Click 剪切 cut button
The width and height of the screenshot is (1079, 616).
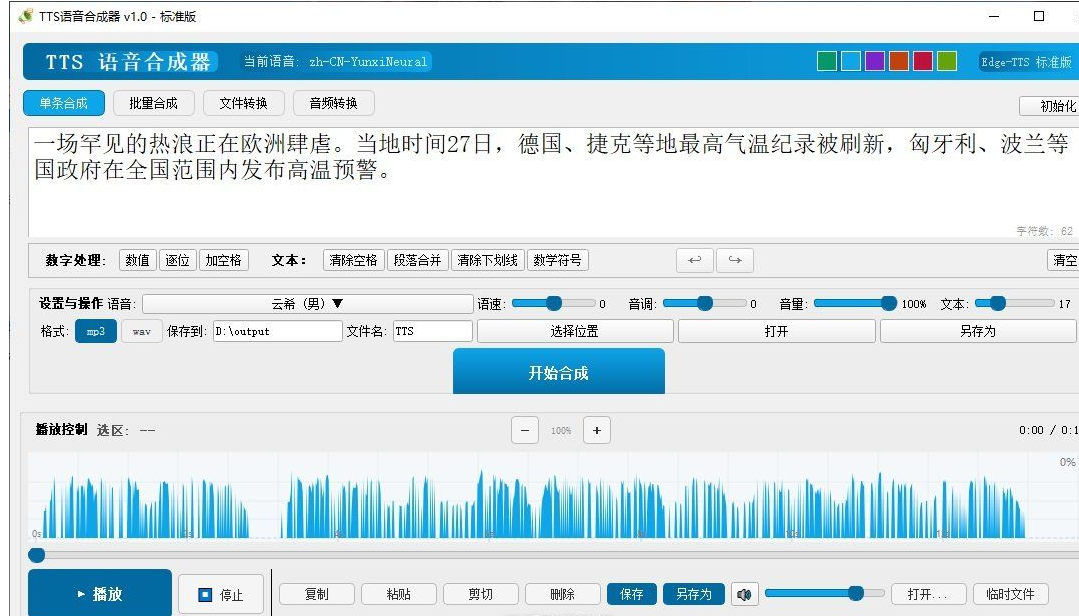[480, 594]
